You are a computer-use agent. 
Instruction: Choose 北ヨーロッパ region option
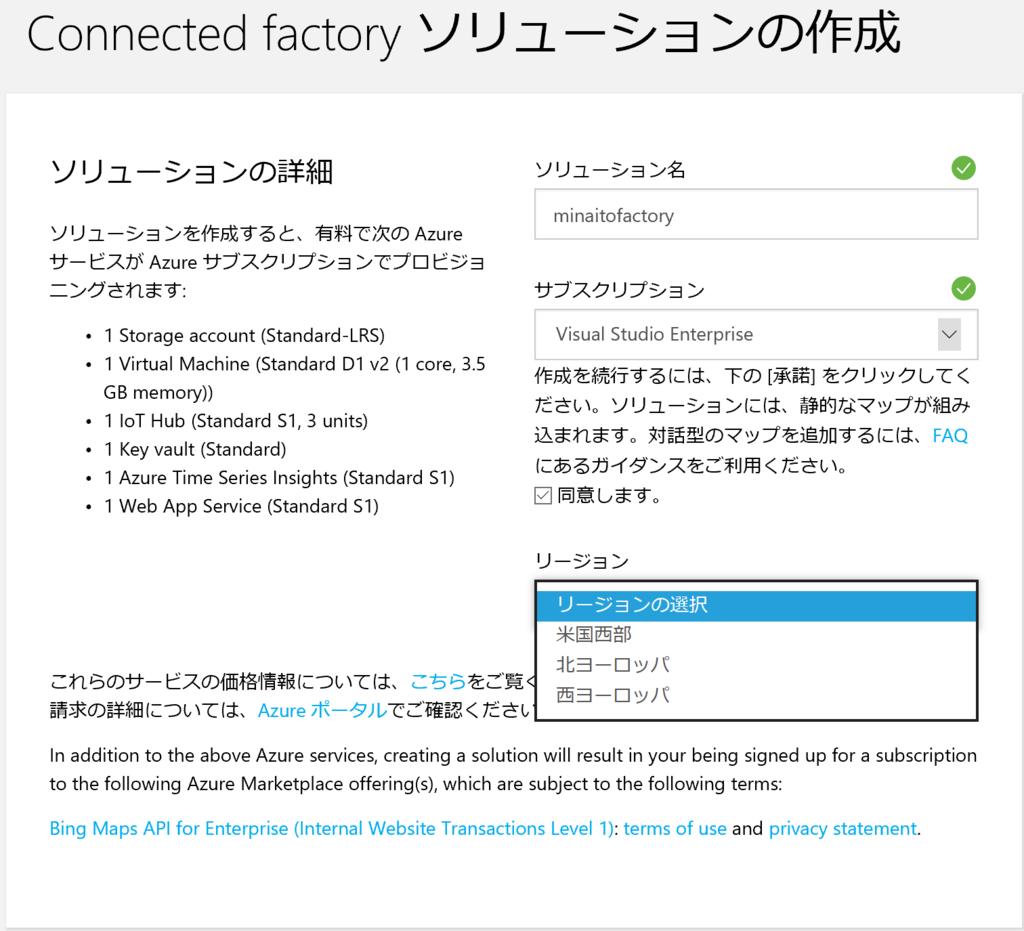(756, 665)
